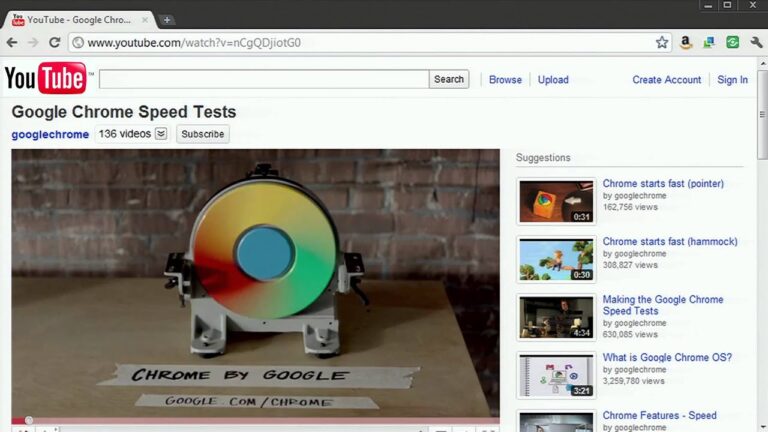Click the 162,756 views text
The width and height of the screenshot is (768, 432).
pos(630,207)
